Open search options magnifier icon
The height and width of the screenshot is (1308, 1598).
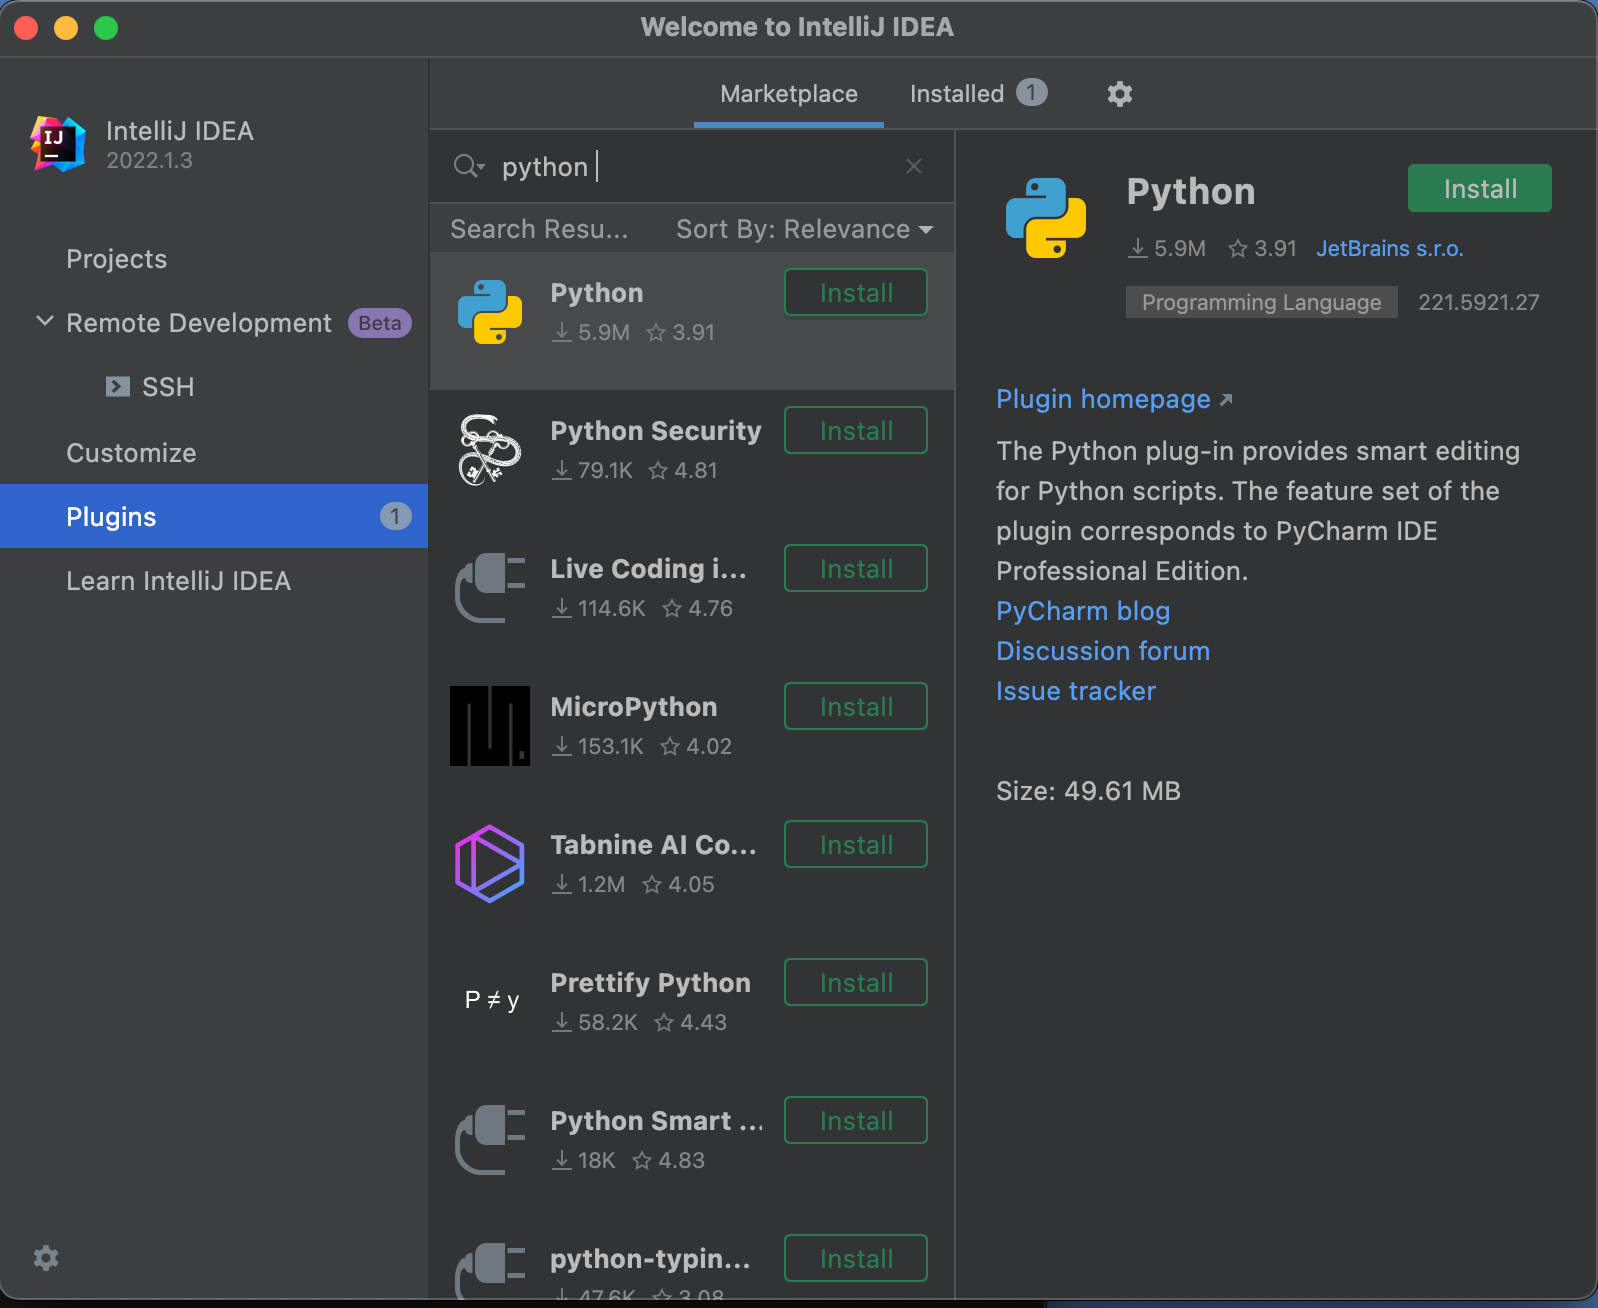[468, 166]
